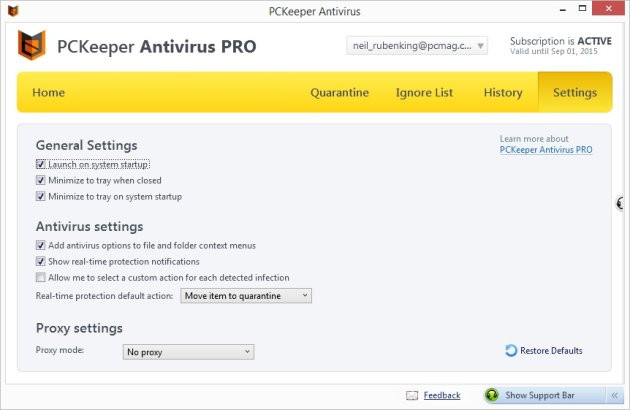Select the Settings tab
Image resolution: width=630 pixels, height=410 pixels.
click(575, 92)
